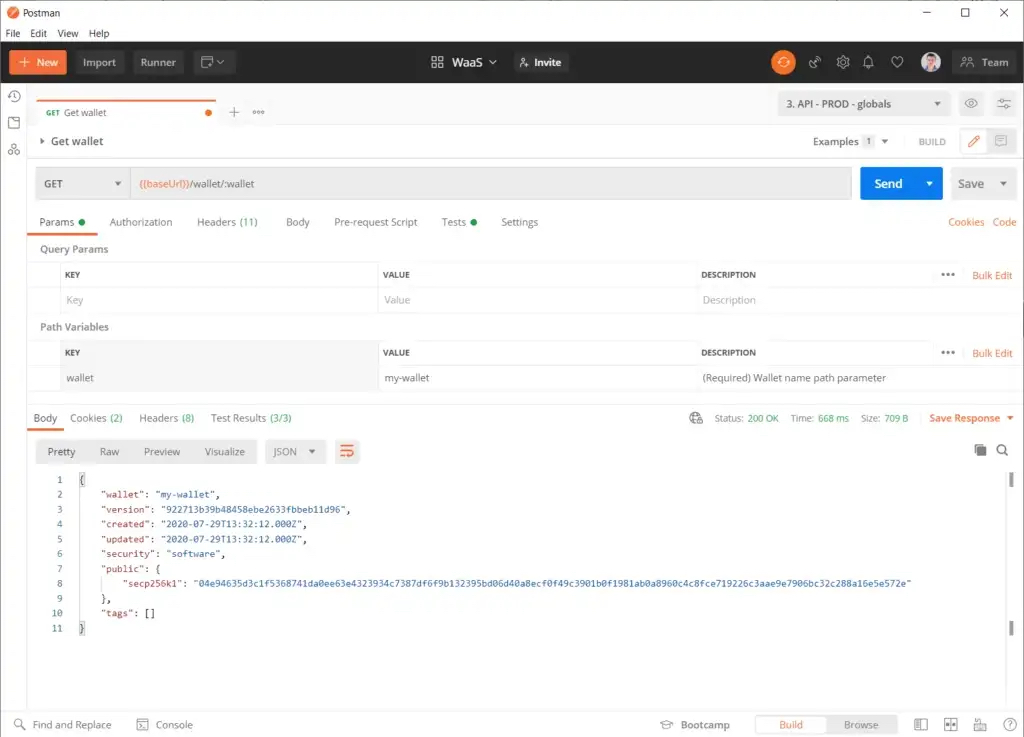Screen dimensions: 1024x737
Task: Search within the response body
Action: (x=1002, y=450)
